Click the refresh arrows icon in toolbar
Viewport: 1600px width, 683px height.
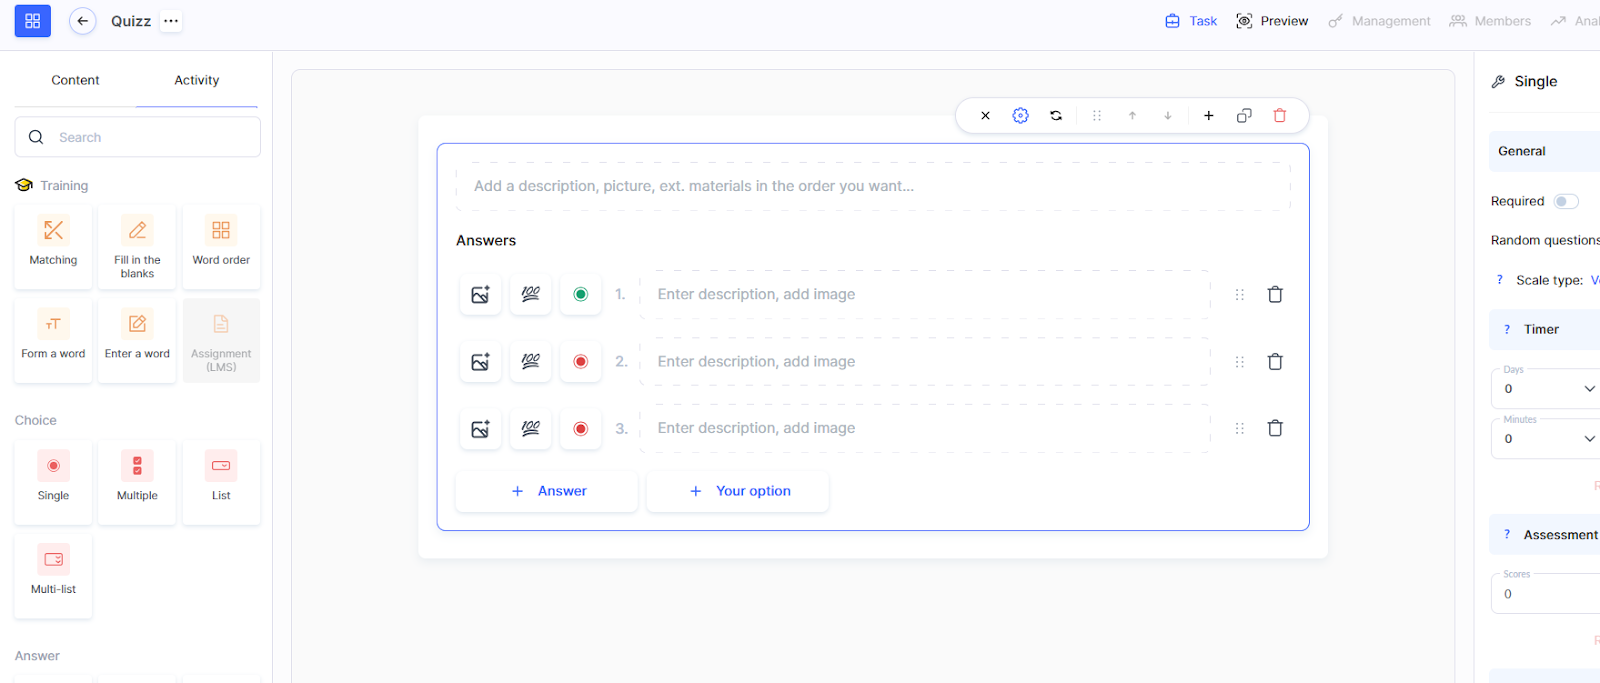[1056, 116]
